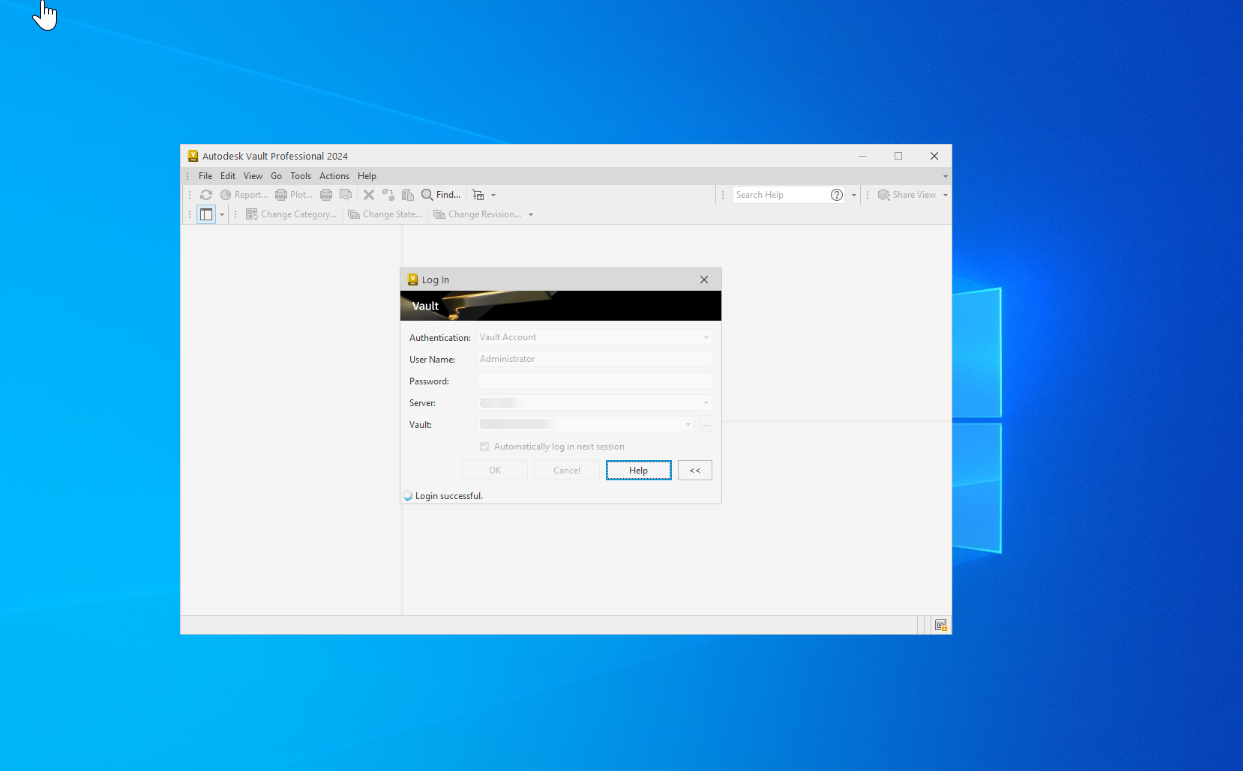This screenshot has height=771, width=1243.
Task: Click the Plot toolbar icon
Action: (x=292, y=194)
